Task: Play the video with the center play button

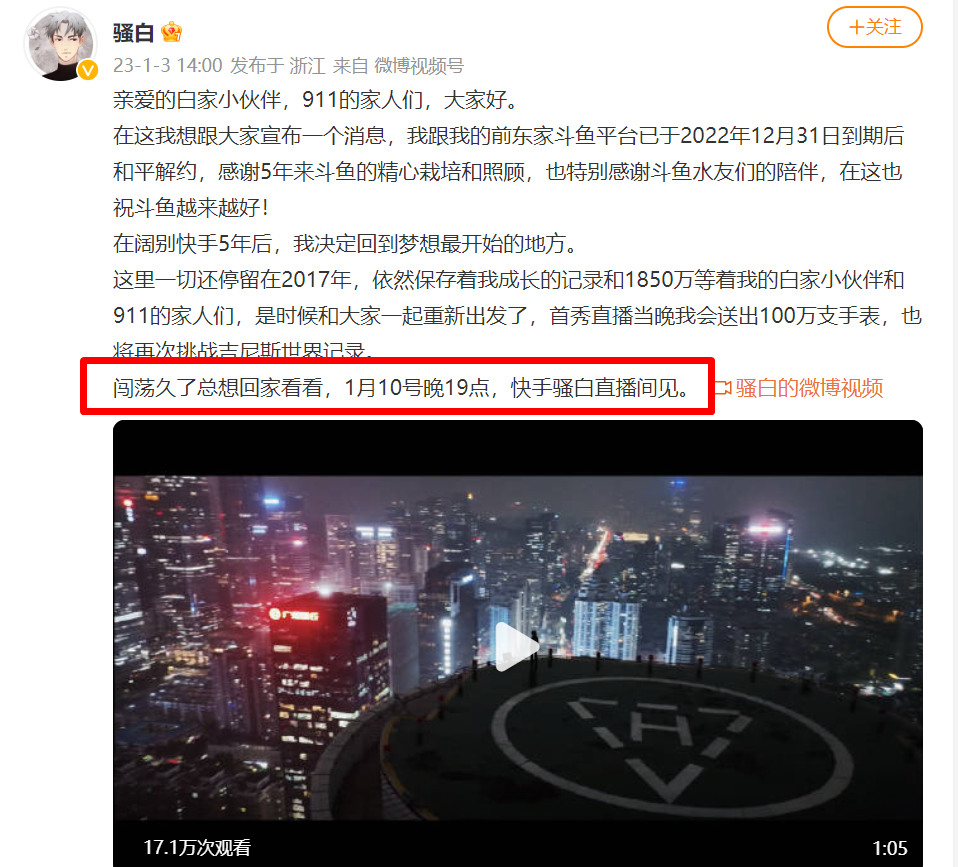Action: (517, 647)
